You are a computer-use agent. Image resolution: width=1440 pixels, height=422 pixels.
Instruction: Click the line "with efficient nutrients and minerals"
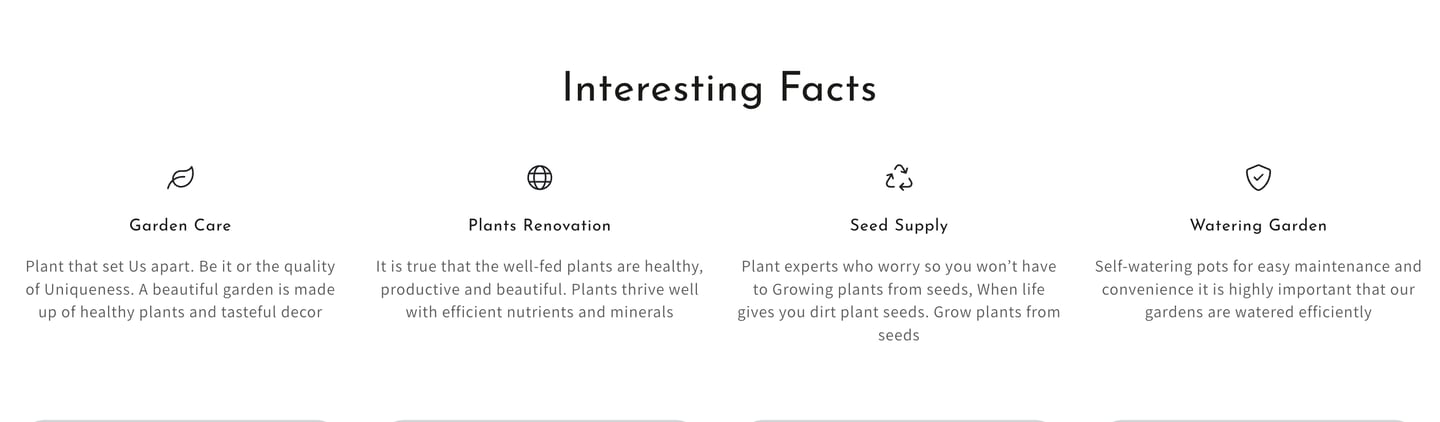click(x=539, y=312)
